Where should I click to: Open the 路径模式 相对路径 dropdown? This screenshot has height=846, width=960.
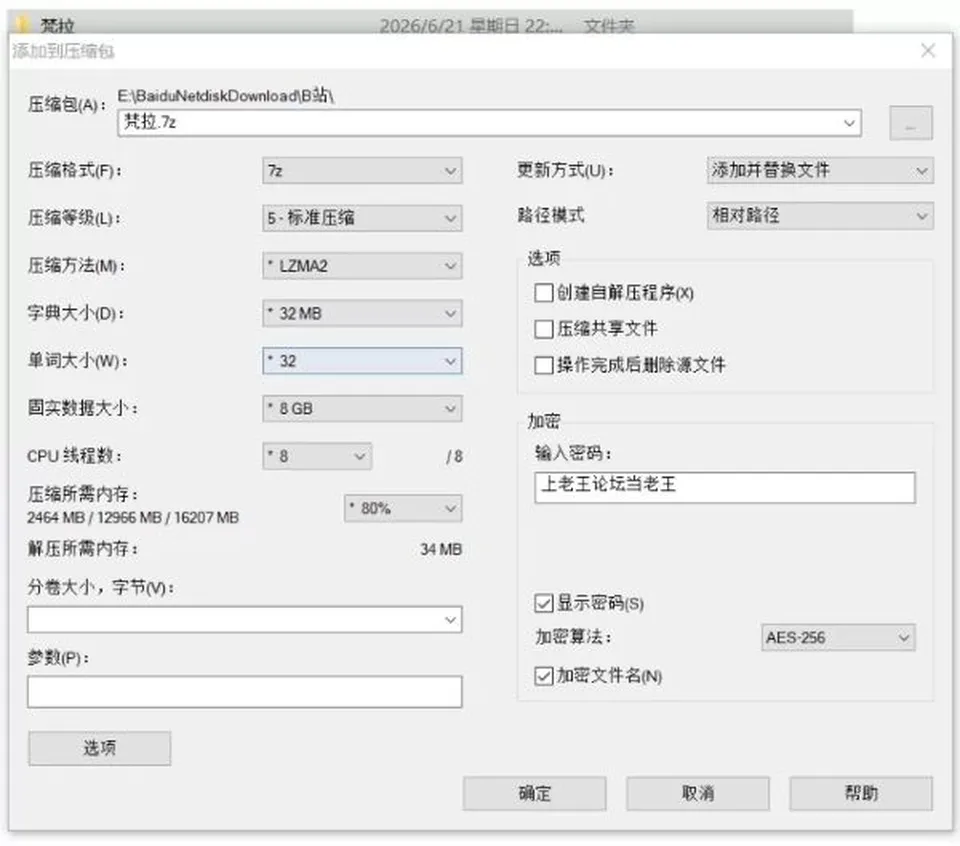[x=820, y=215]
